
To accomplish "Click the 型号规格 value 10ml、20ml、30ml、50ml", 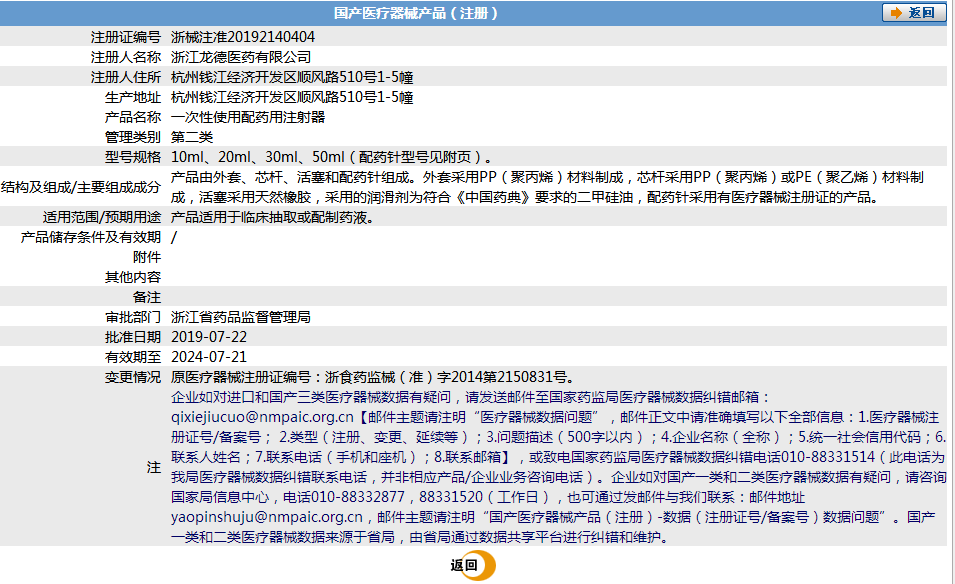I will pos(258,157).
